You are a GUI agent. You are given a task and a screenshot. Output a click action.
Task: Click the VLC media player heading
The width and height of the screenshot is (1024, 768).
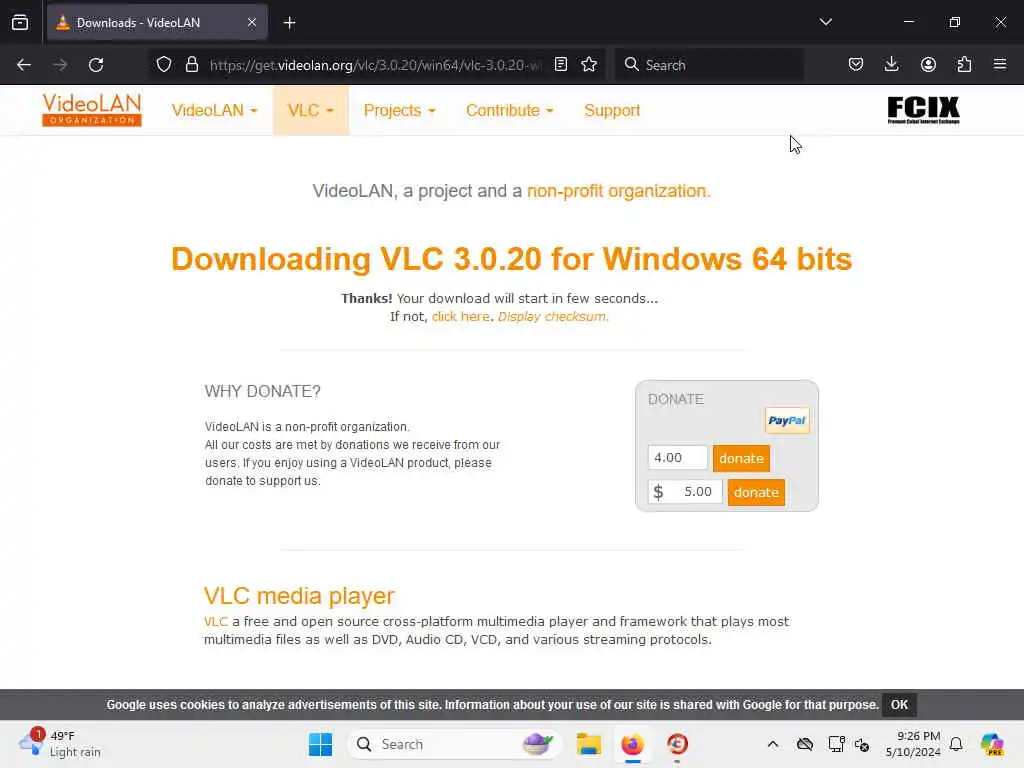pyautogui.click(x=299, y=596)
